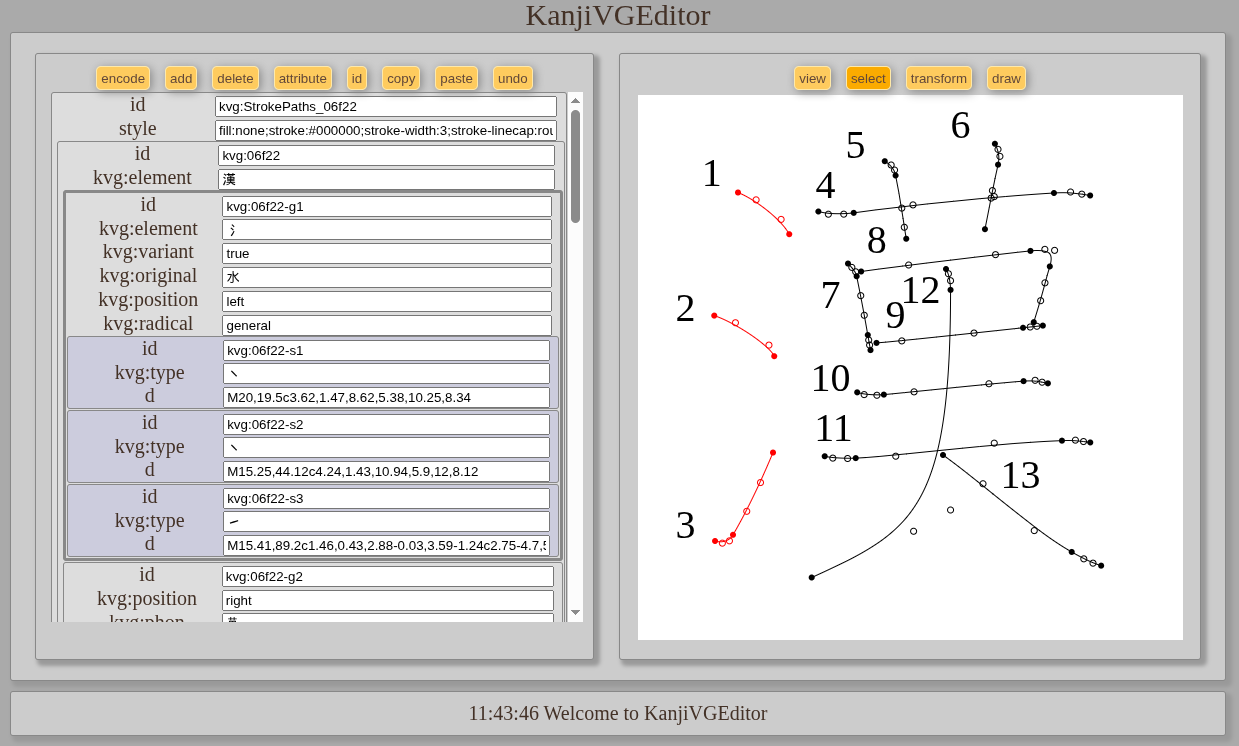Open the attribute button

[x=303, y=78]
